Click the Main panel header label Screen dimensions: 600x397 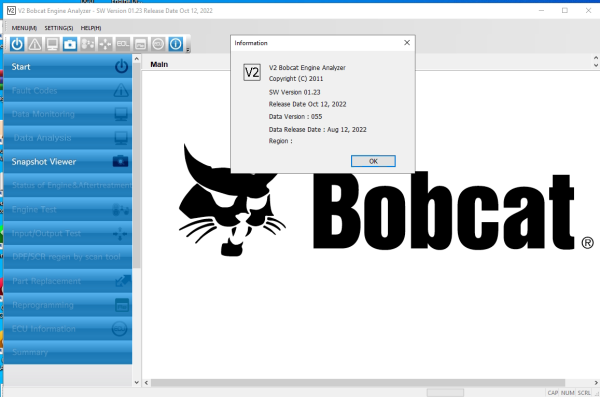point(159,64)
